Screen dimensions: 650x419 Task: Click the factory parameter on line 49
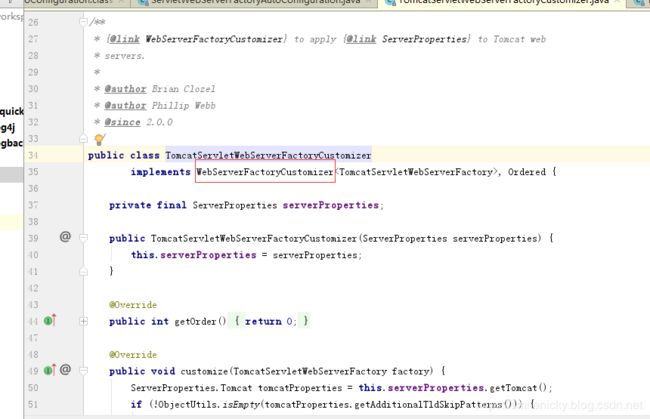pyautogui.click(x=412, y=371)
